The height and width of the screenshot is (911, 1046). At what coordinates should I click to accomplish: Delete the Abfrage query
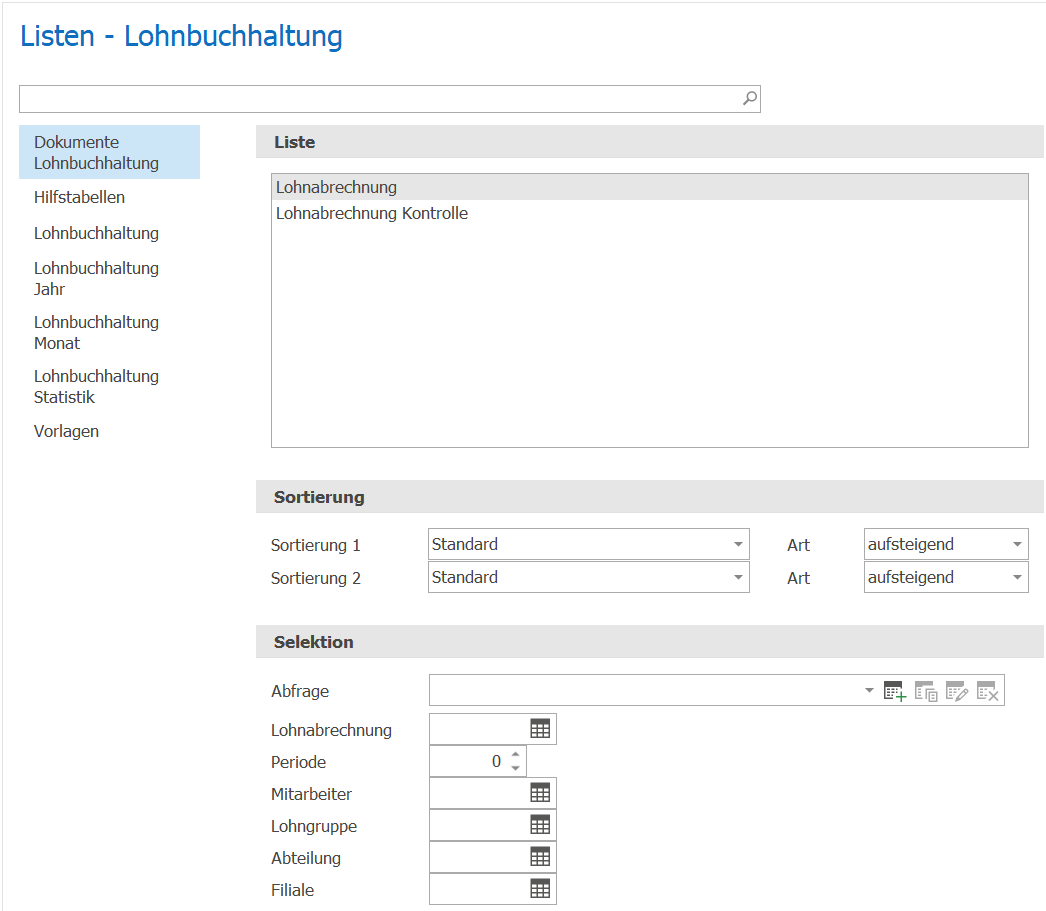point(987,691)
